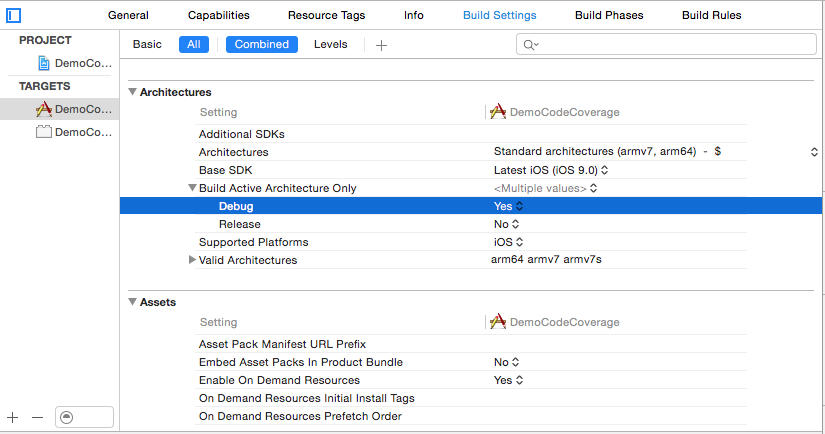Click the app target icon in TARGETS
Viewport: 825px width, 434px height.
pos(43,109)
